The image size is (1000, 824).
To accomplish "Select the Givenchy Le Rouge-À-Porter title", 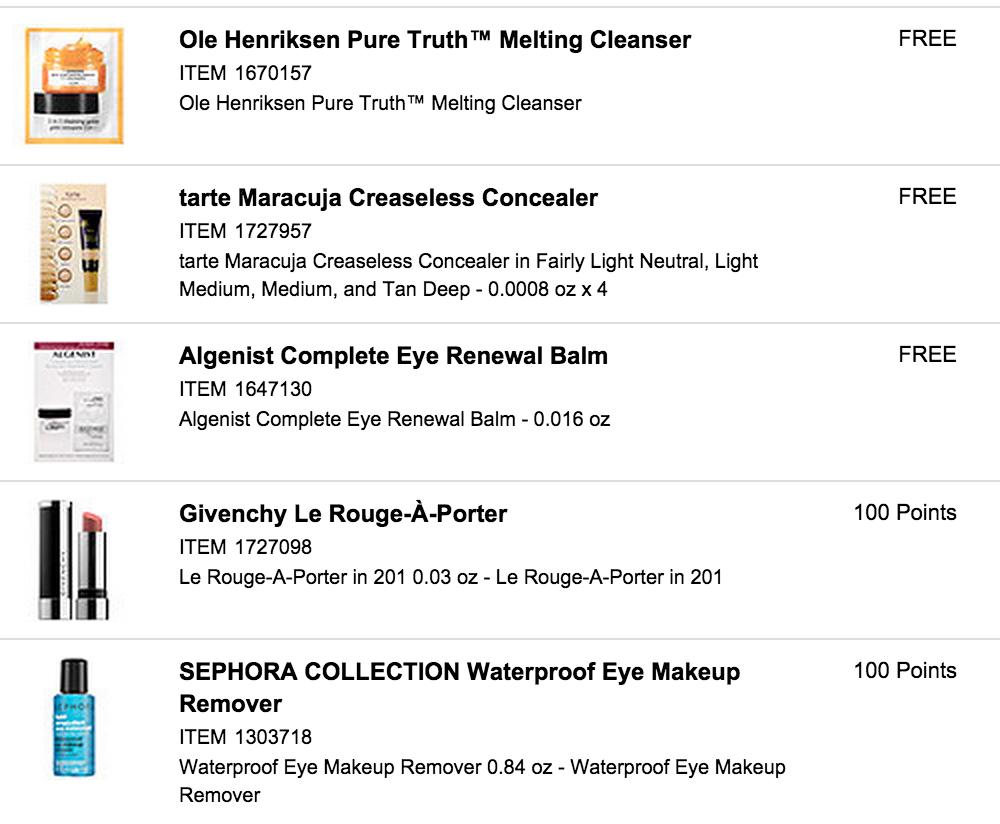I will pyautogui.click(x=343, y=514).
